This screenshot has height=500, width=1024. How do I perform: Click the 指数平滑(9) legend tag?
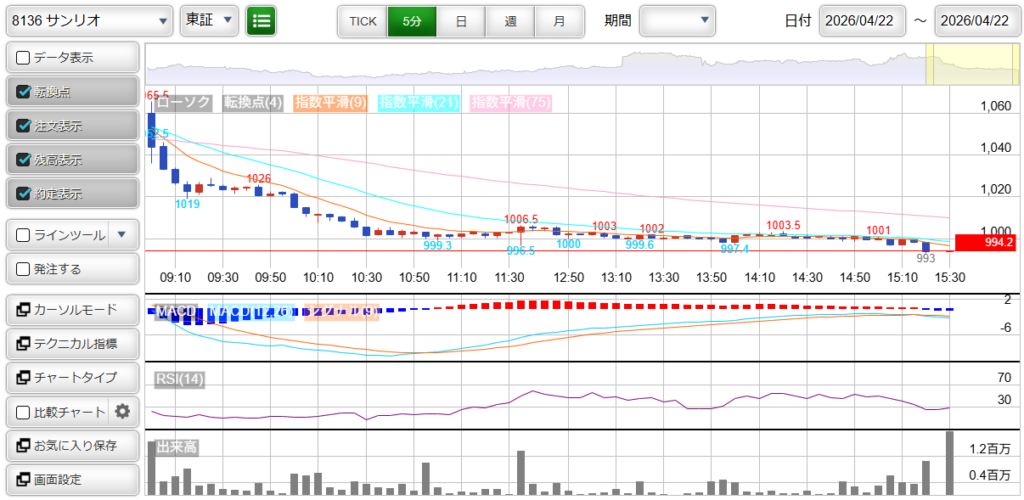(x=332, y=102)
